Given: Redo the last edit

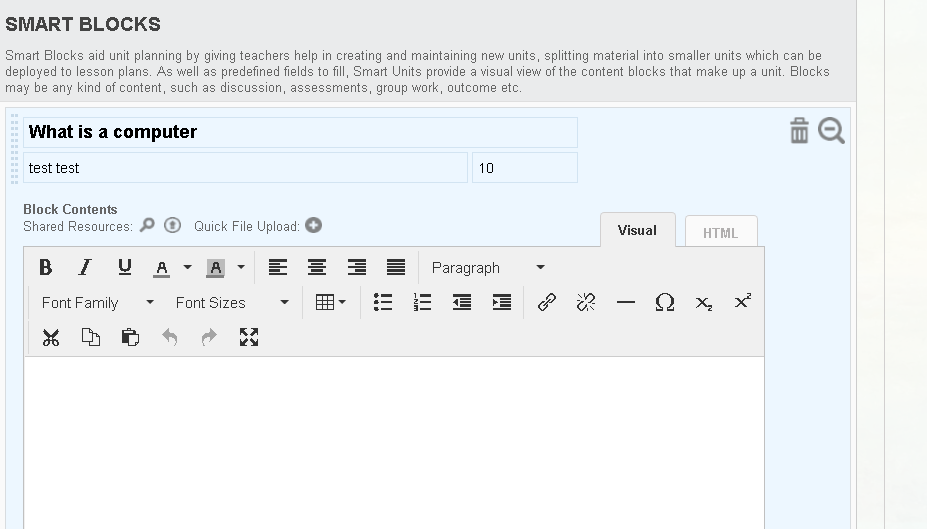Looking at the screenshot, I should pyautogui.click(x=209, y=337).
